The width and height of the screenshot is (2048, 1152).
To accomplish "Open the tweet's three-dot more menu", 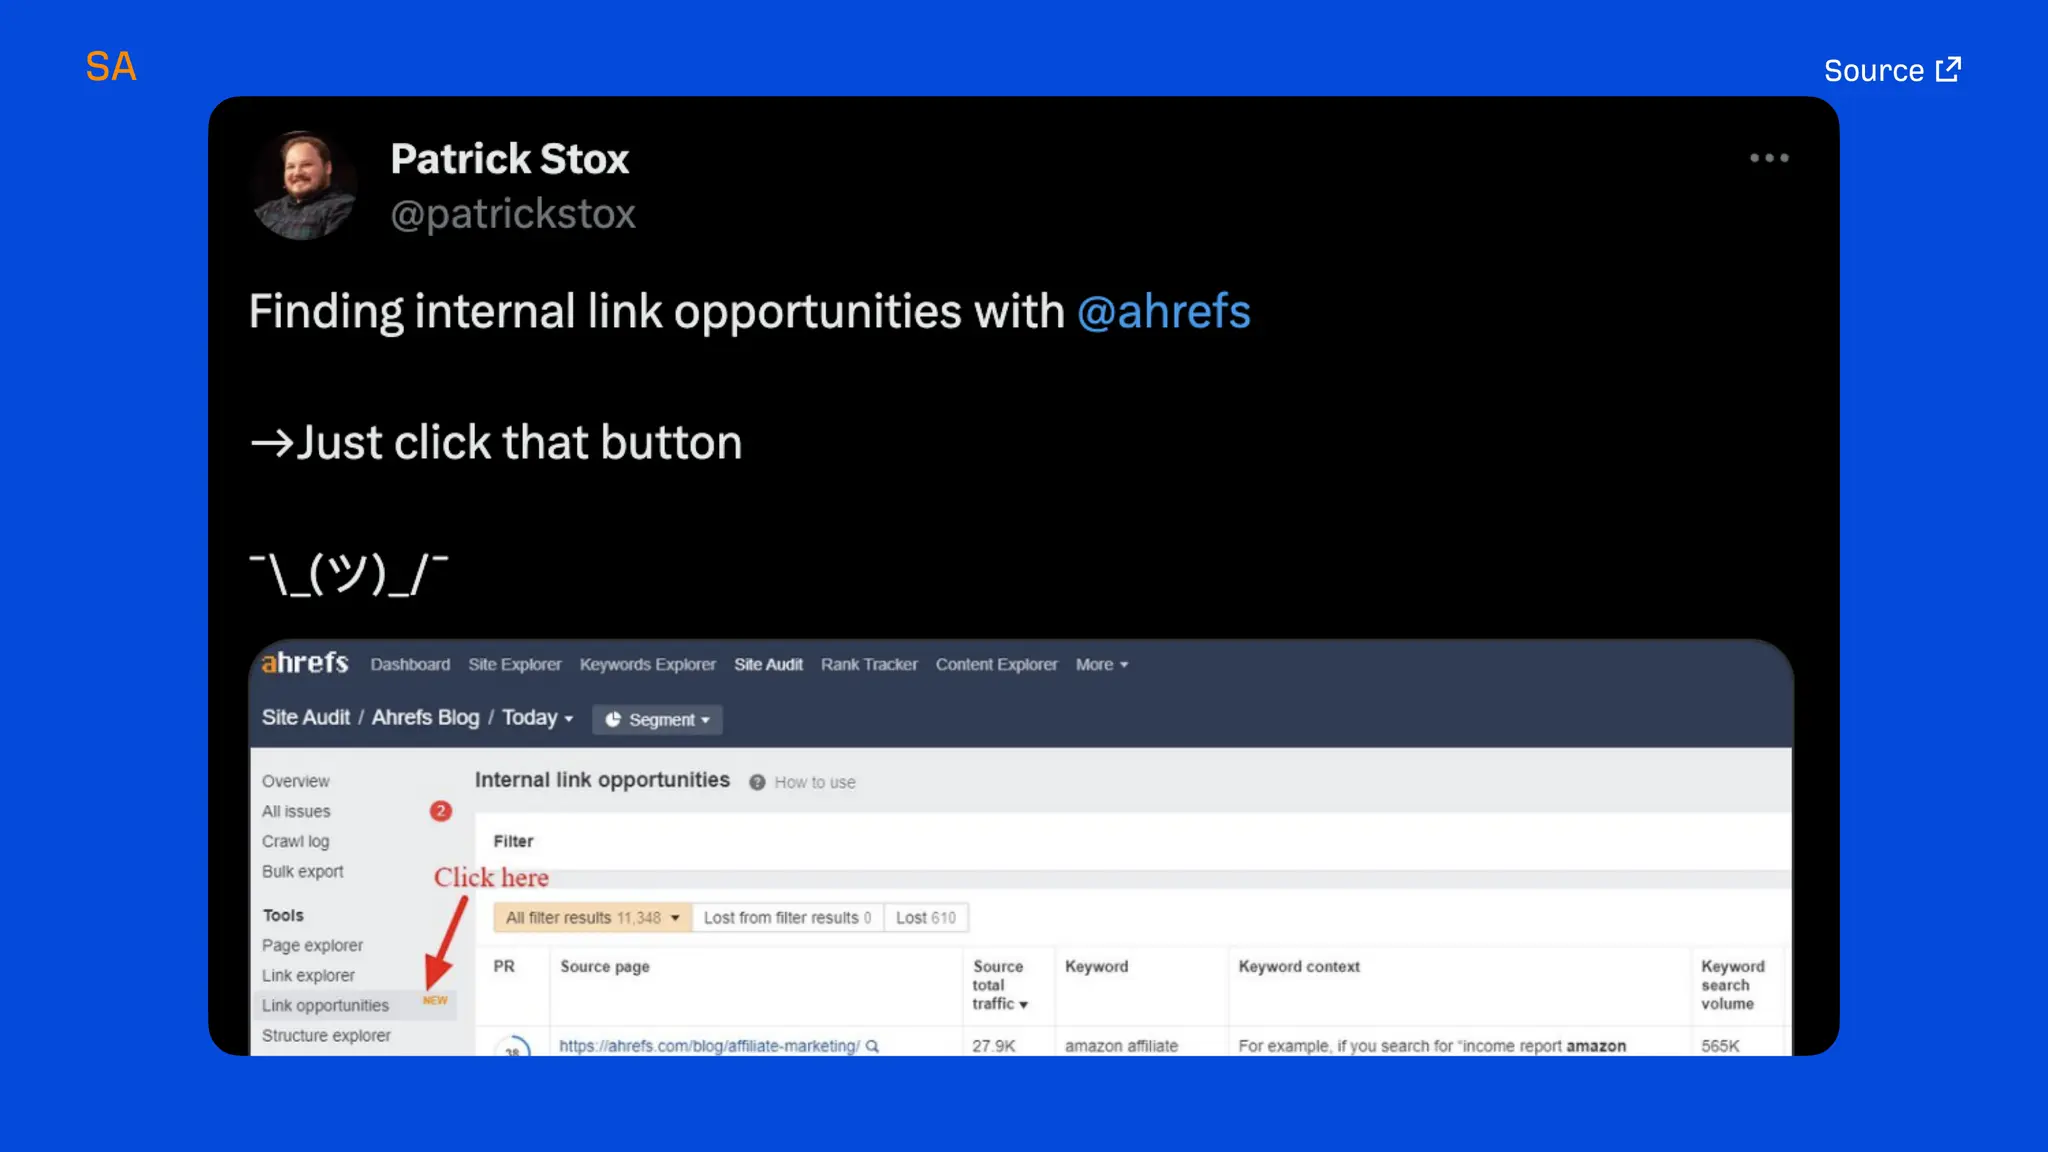I will coord(1769,158).
